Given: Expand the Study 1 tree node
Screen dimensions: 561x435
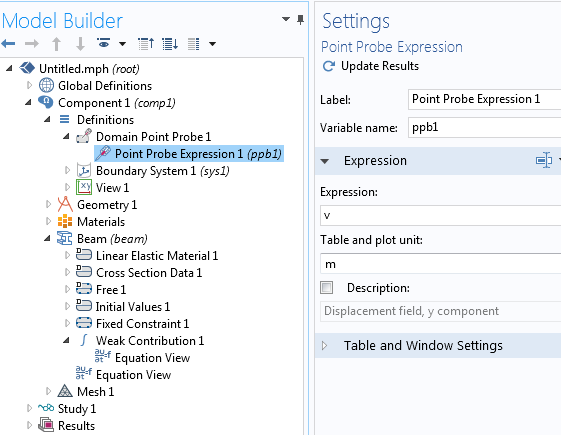Looking at the screenshot, I should [29, 408].
